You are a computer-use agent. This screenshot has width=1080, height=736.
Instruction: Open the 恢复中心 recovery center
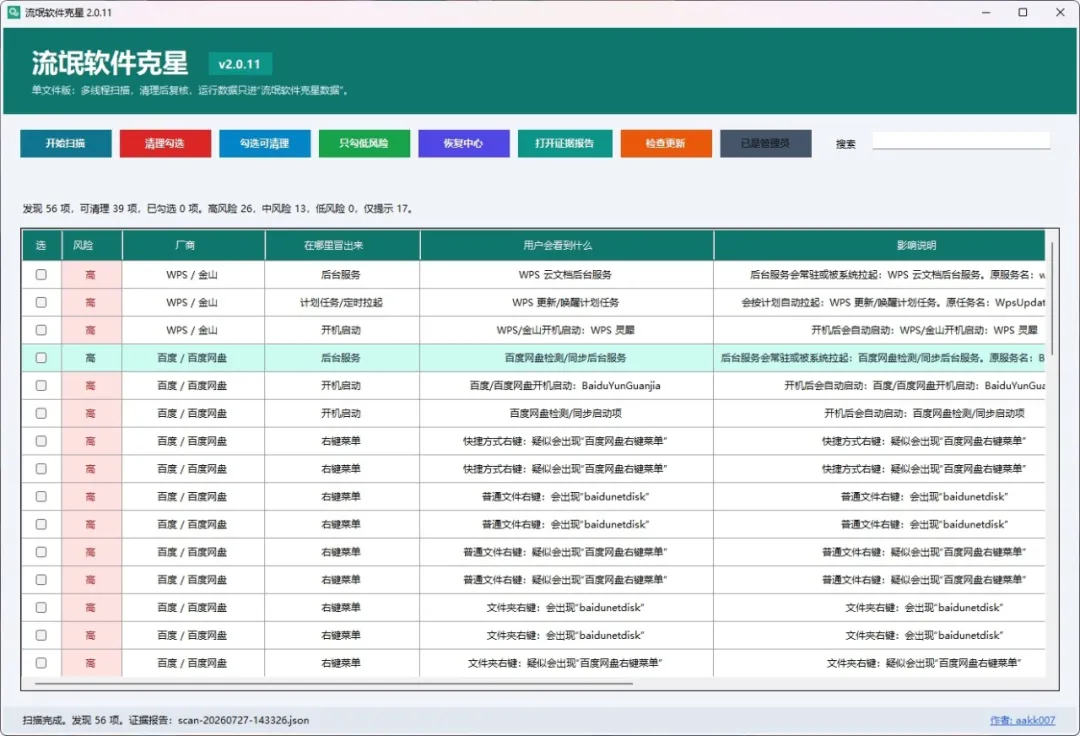coord(464,143)
